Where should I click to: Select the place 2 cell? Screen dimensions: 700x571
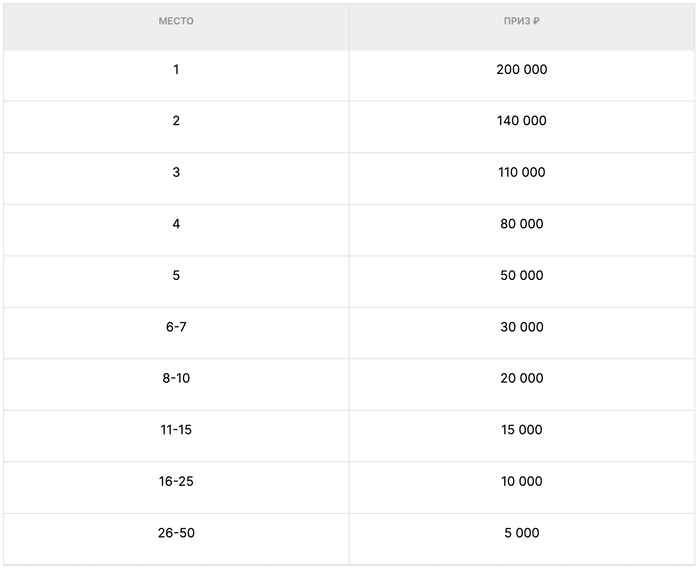176,121
